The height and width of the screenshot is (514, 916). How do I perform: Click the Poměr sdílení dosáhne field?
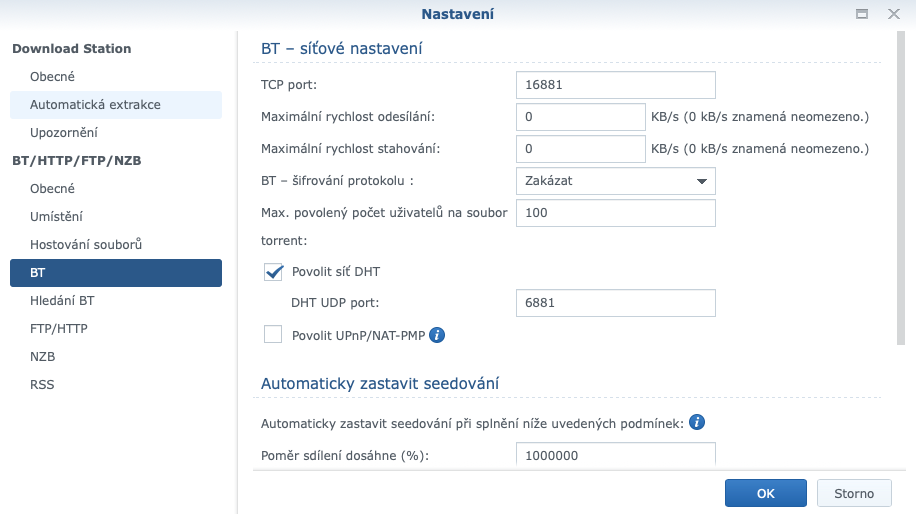click(x=616, y=455)
